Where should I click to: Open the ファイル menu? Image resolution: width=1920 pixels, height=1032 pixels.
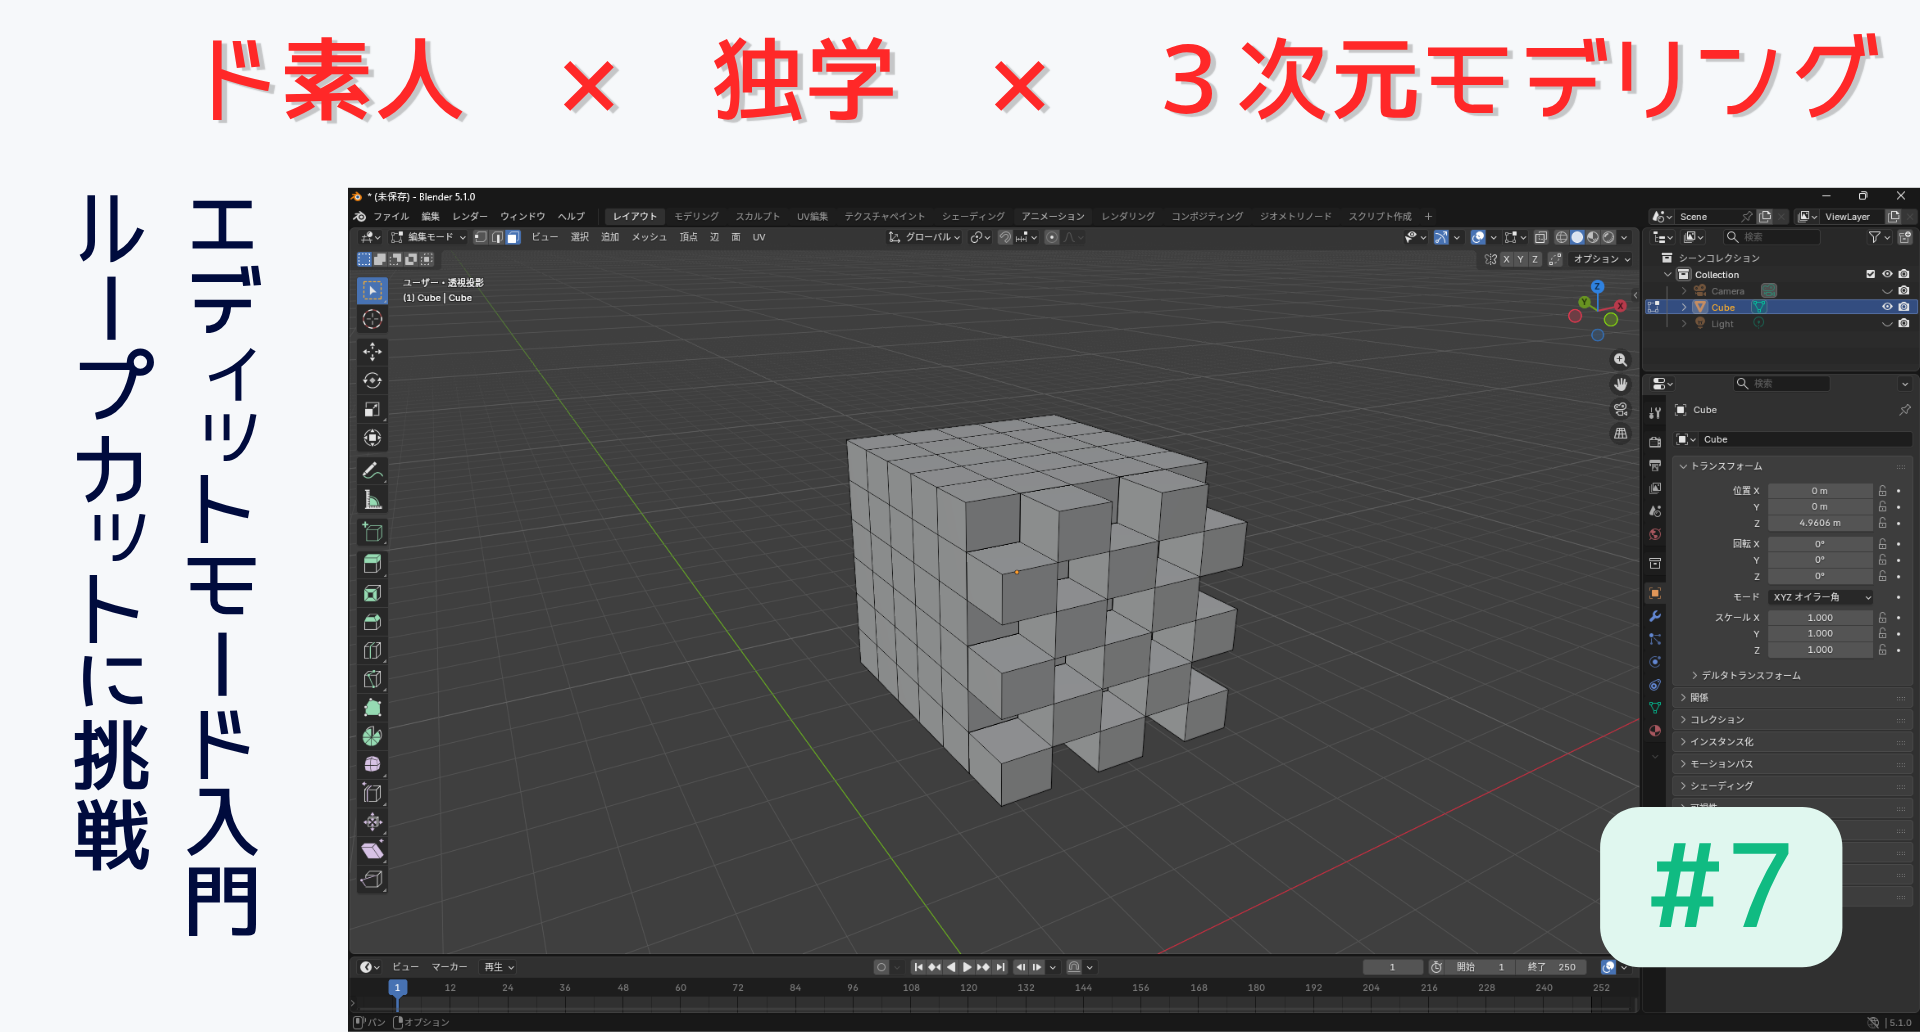point(391,216)
